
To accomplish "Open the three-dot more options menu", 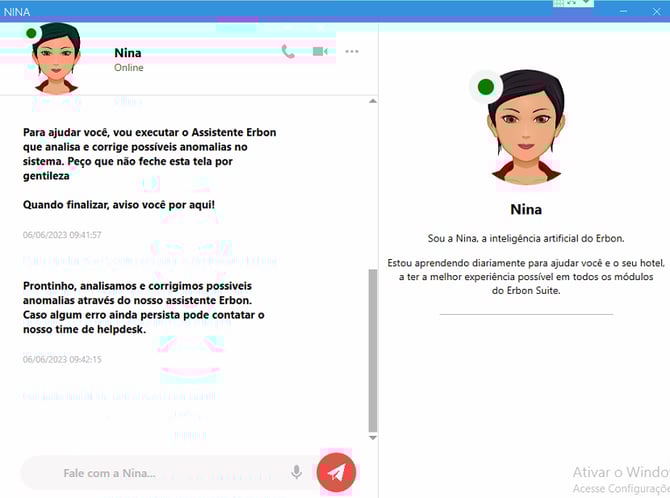I will (352, 52).
